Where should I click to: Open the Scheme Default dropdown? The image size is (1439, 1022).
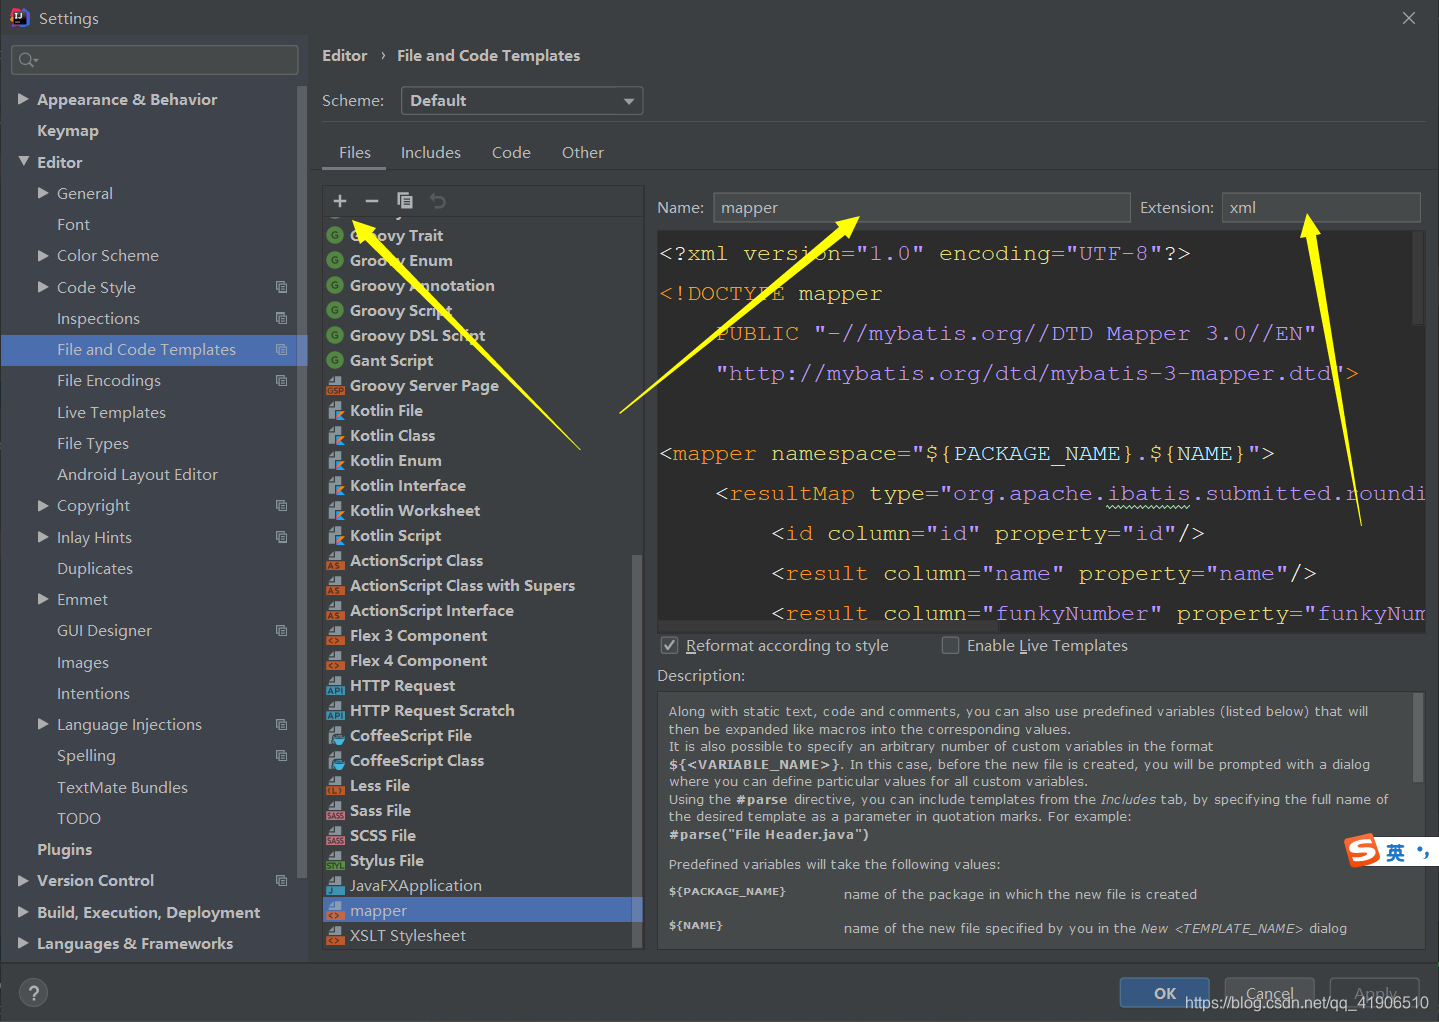(521, 100)
